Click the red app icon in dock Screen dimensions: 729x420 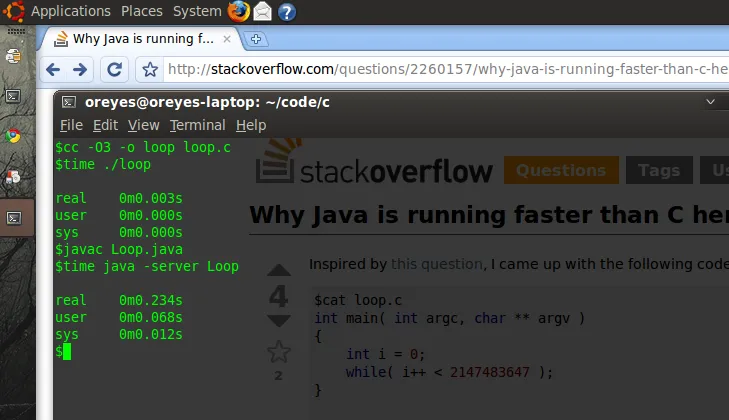click(13, 177)
